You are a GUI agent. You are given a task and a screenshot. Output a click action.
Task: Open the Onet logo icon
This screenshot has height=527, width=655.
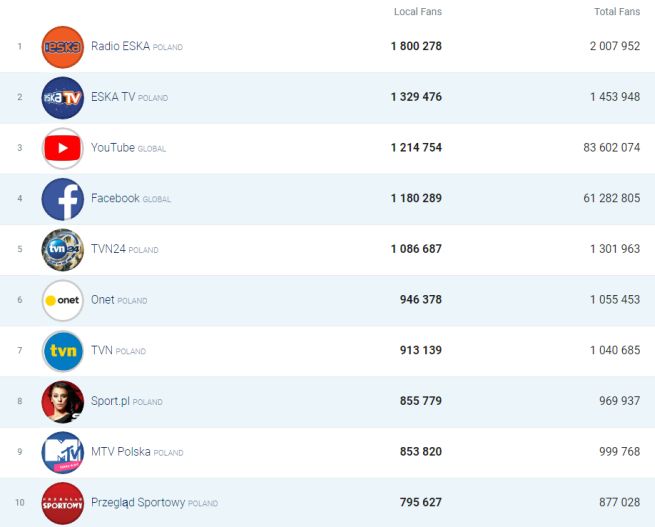click(x=62, y=300)
